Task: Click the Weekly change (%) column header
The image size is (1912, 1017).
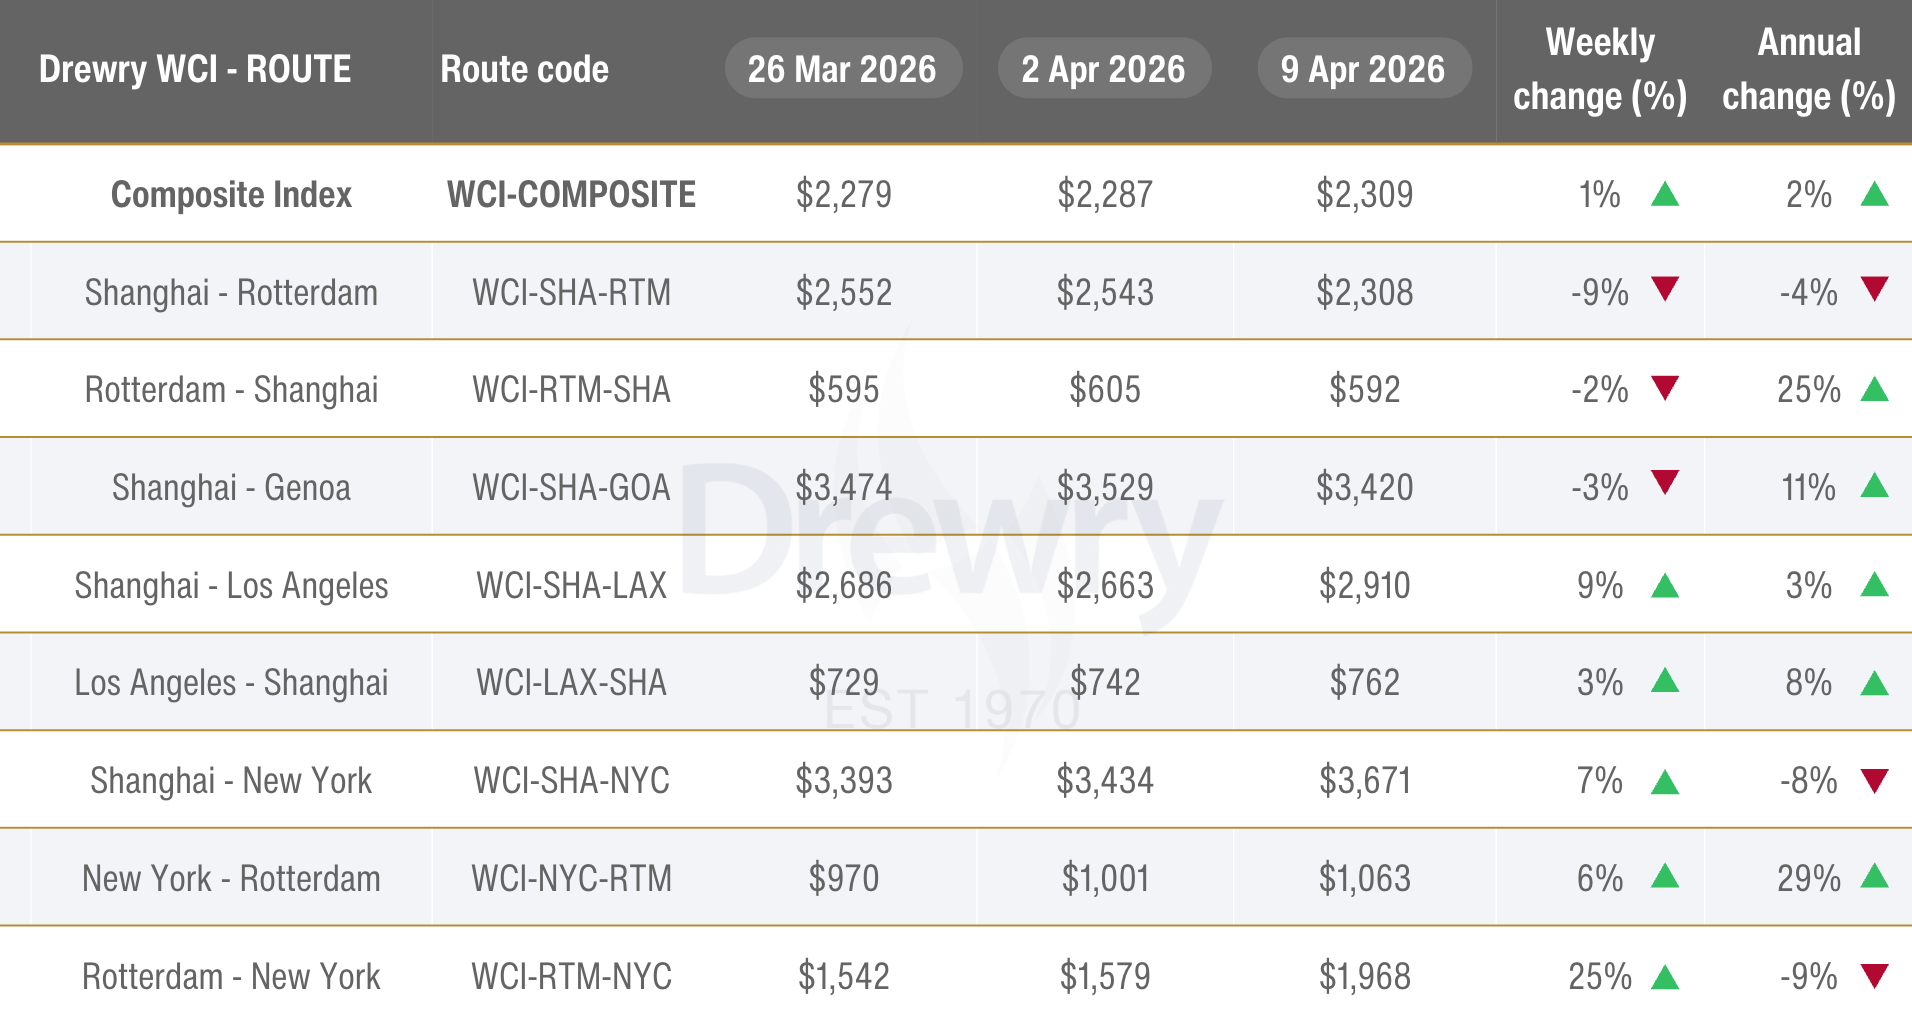Action: tap(1600, 70)
